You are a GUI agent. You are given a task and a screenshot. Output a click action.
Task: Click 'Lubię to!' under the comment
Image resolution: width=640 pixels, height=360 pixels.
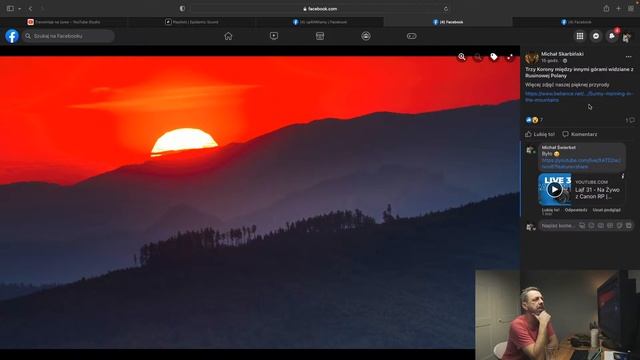(x=550, y=210)
